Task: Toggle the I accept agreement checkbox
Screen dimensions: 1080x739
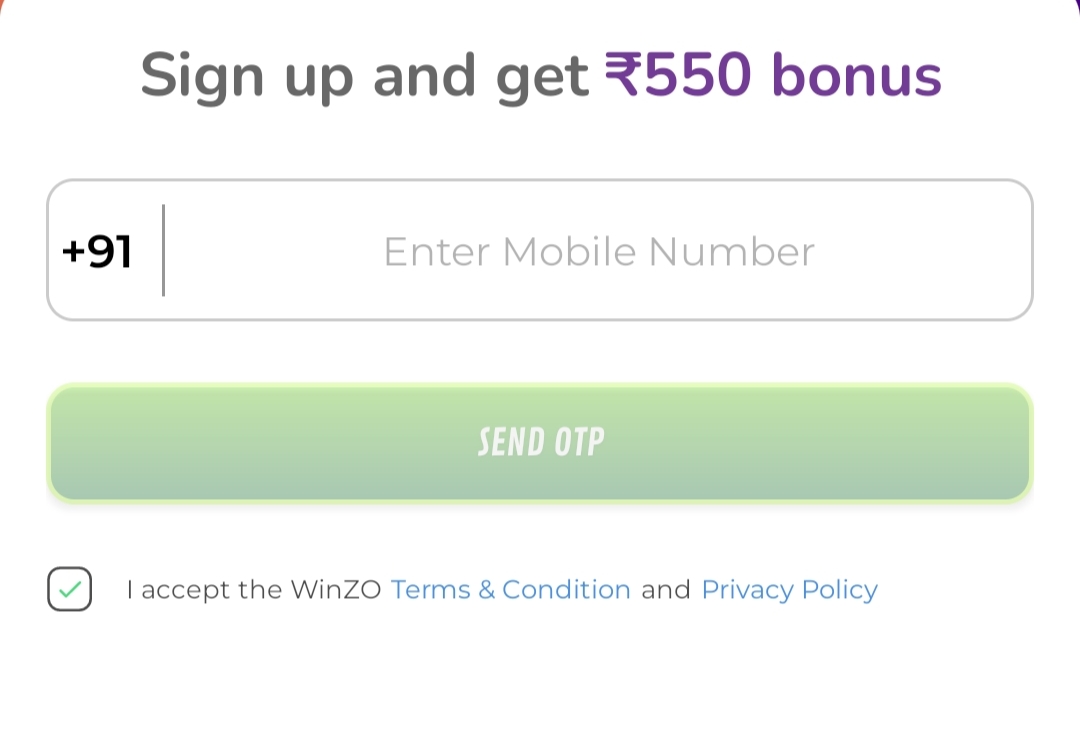Action: tap(70, 589)
